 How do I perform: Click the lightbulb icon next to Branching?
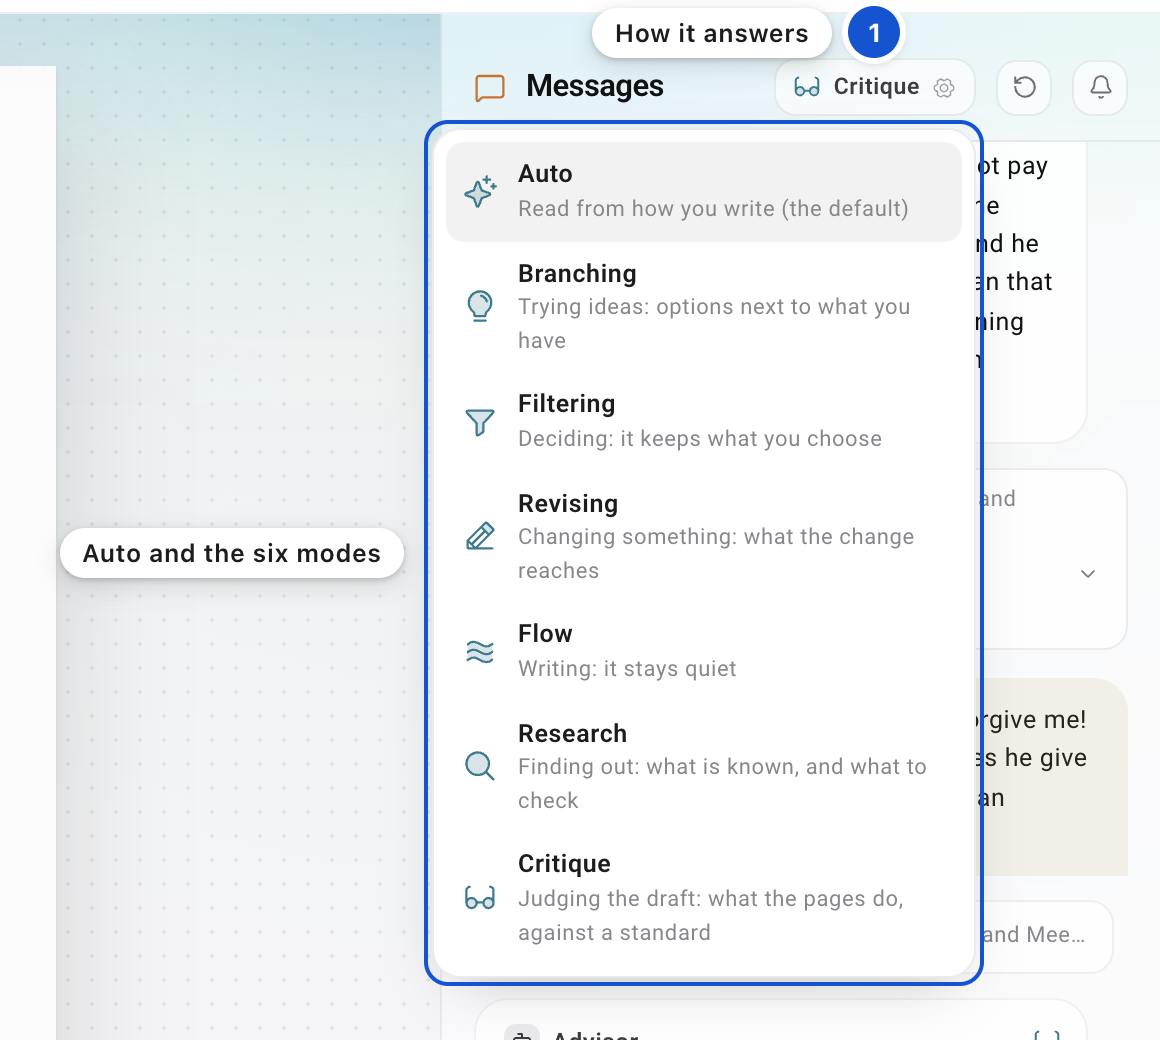click(479, 306)
